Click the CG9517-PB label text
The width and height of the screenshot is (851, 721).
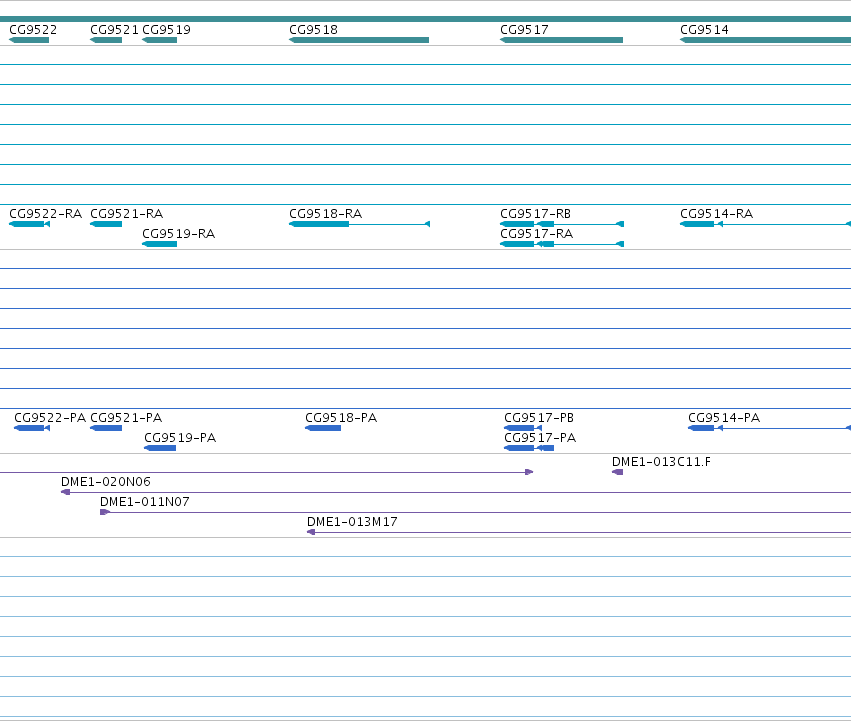pyautogui.click(x=539, y=418)
